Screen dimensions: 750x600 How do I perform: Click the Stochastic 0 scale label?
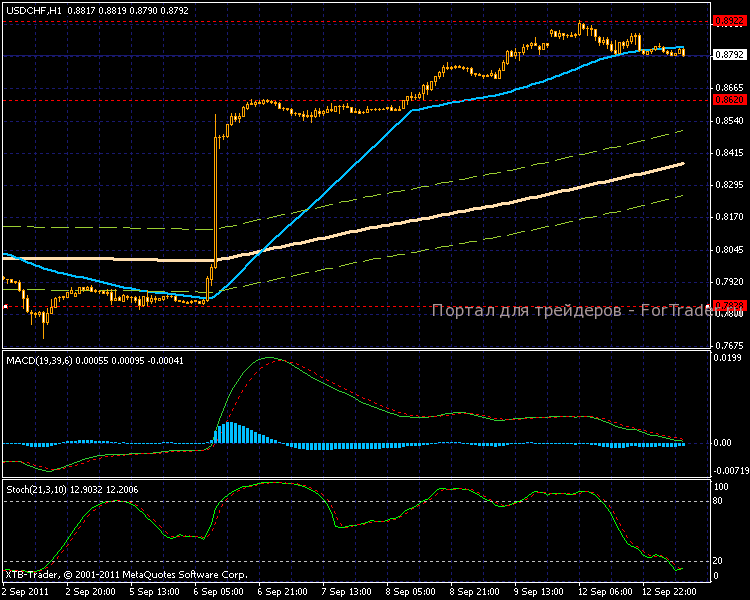click(716, 576)
